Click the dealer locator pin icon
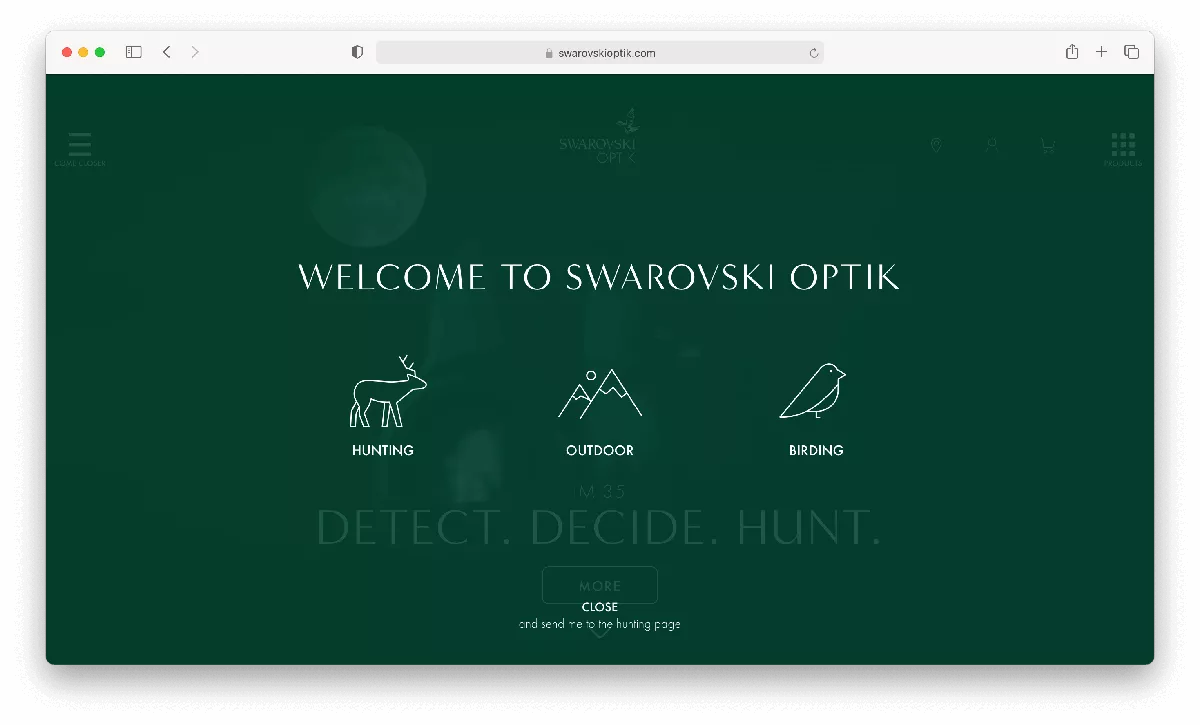This screenshot has height=725, width=1200. [x=936, y=145]
